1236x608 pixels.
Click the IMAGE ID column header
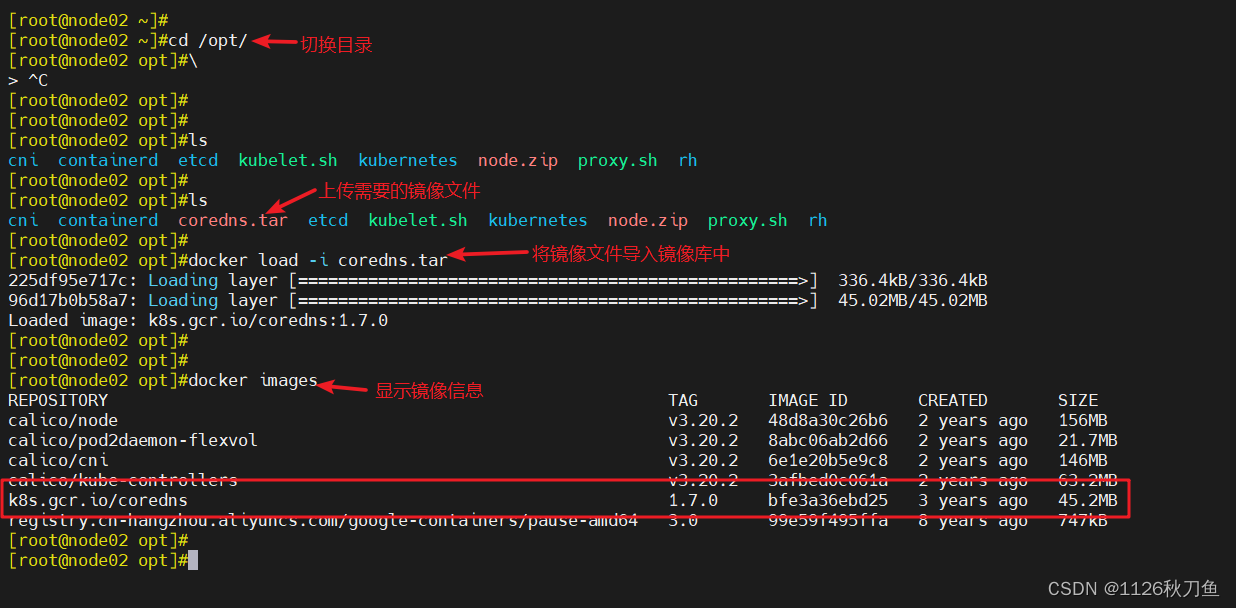808,400
